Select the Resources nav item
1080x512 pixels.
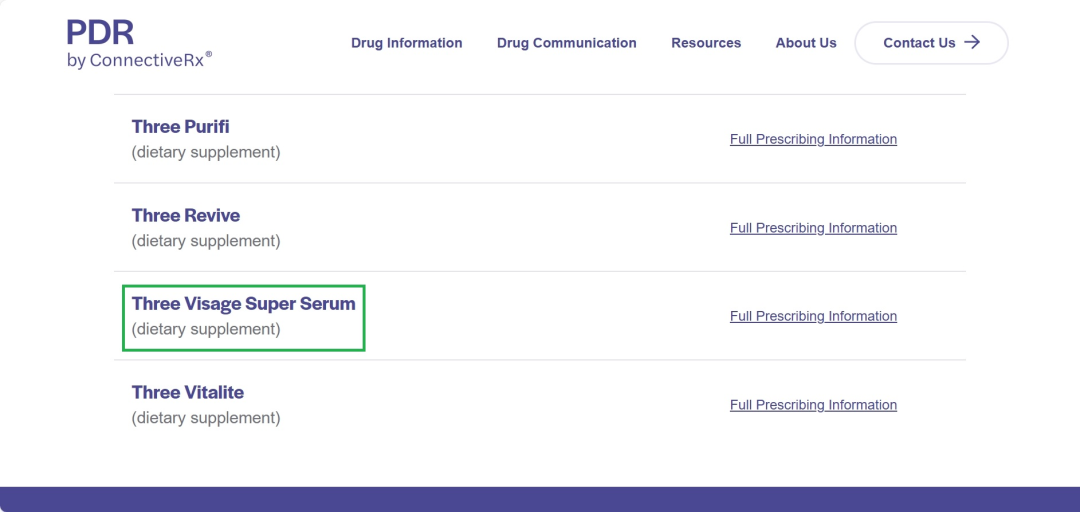click(706, 43)
